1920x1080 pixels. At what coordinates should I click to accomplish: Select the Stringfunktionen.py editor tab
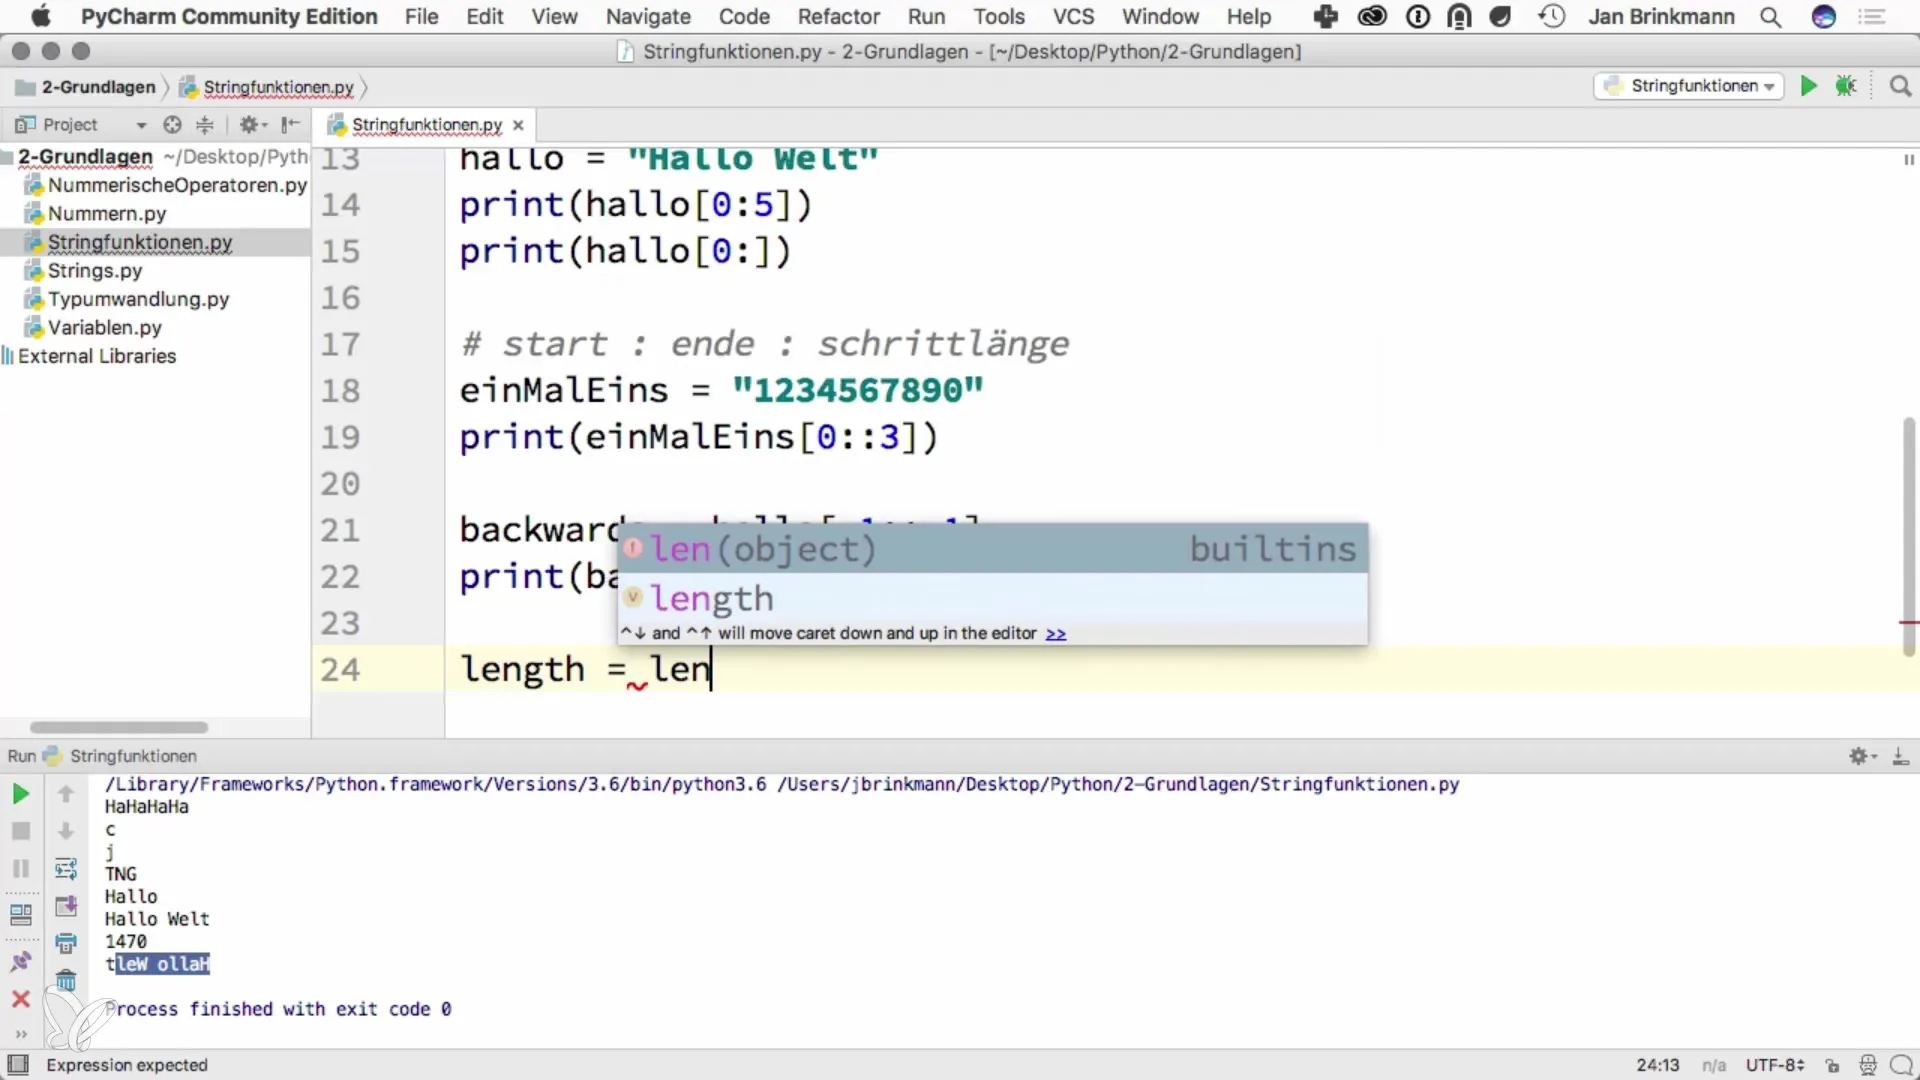[426, 125]
